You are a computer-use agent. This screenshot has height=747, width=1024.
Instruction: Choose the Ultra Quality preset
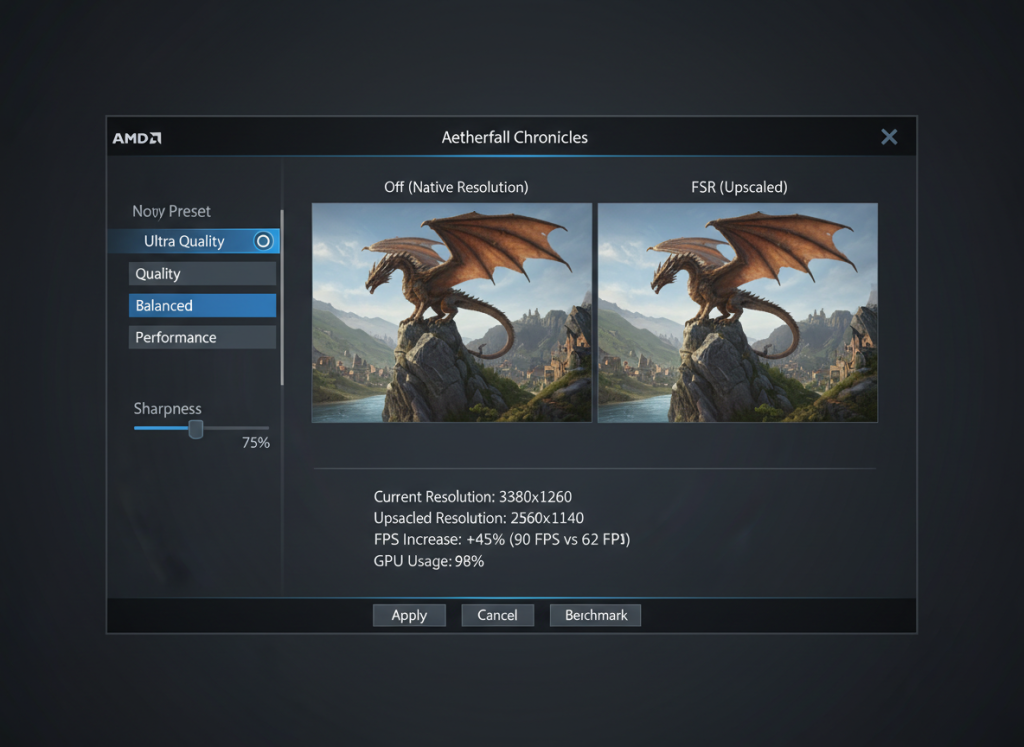pyautogui.click(x=194, y=242)
